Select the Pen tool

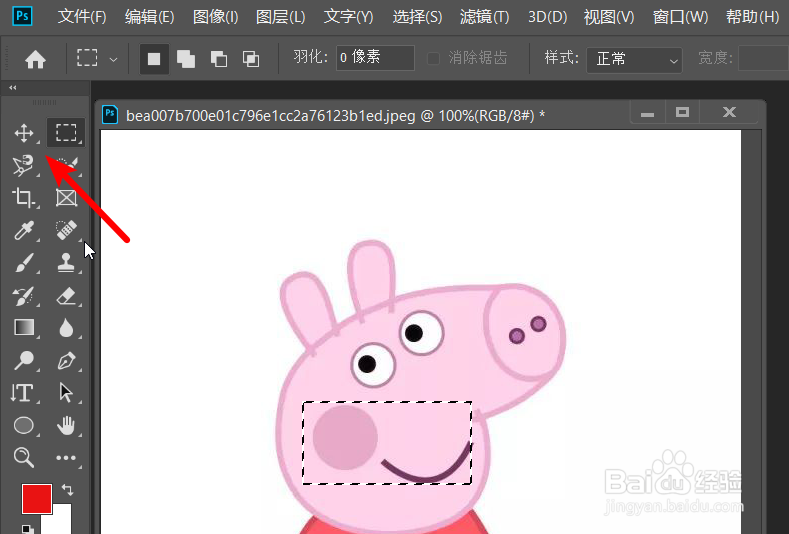pos(66,360)
